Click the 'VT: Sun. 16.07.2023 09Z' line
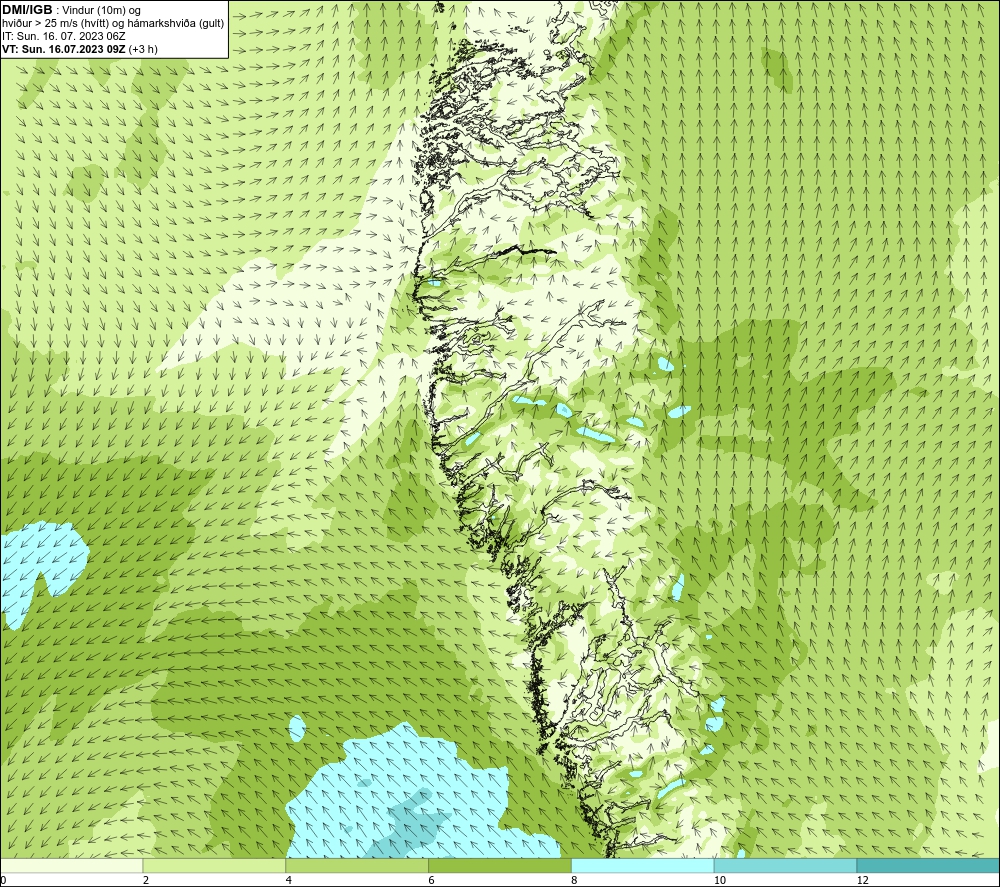This screenshot has width=1000, height=887. (64, 49)
